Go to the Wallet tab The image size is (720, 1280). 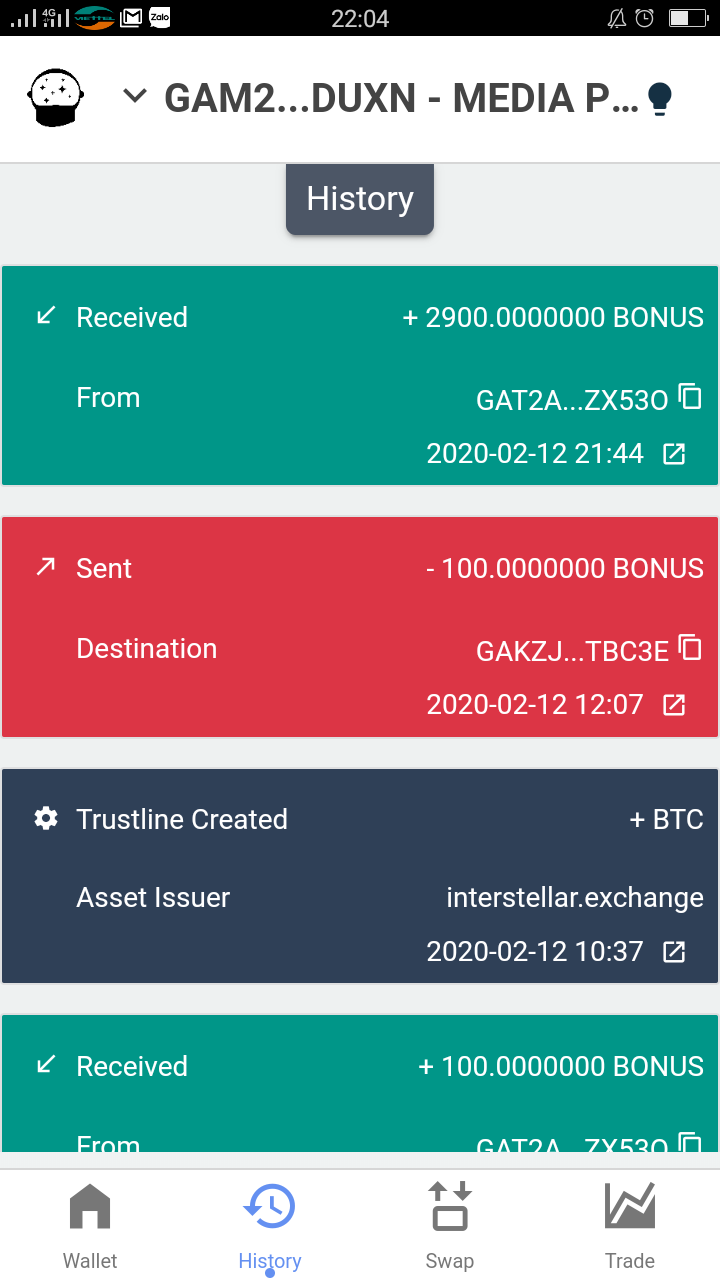pyautogui.click(x=90, y=1225)
